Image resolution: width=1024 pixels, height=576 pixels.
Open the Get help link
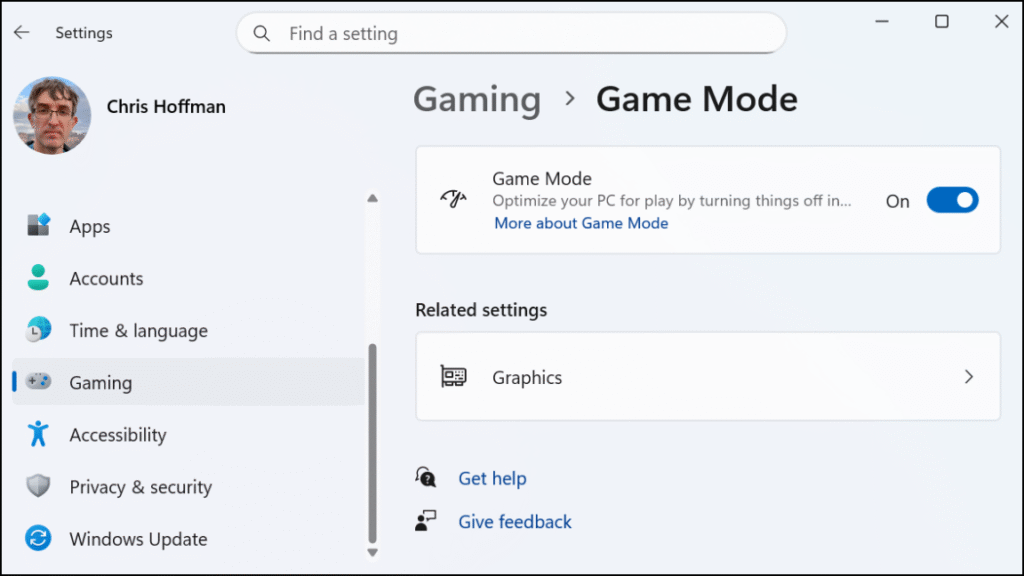492,478
